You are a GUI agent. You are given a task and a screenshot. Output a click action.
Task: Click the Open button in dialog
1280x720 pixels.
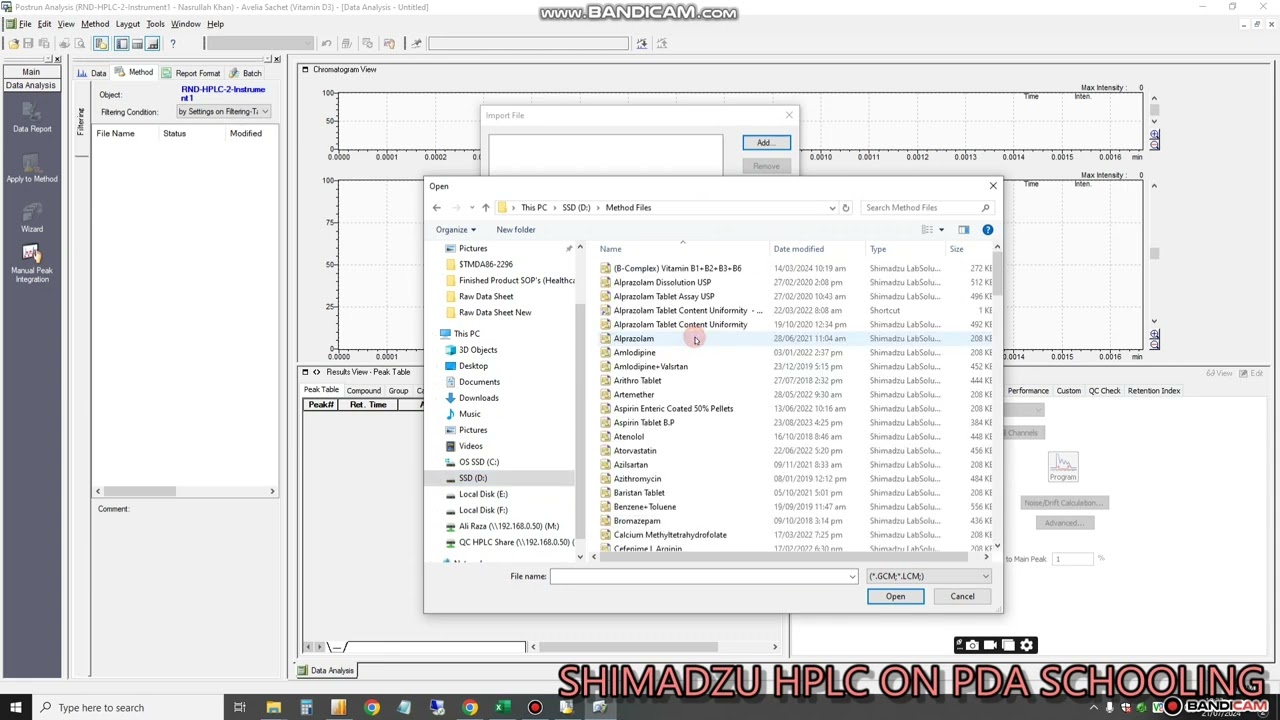pyautogui.click(x=895, y=597)
